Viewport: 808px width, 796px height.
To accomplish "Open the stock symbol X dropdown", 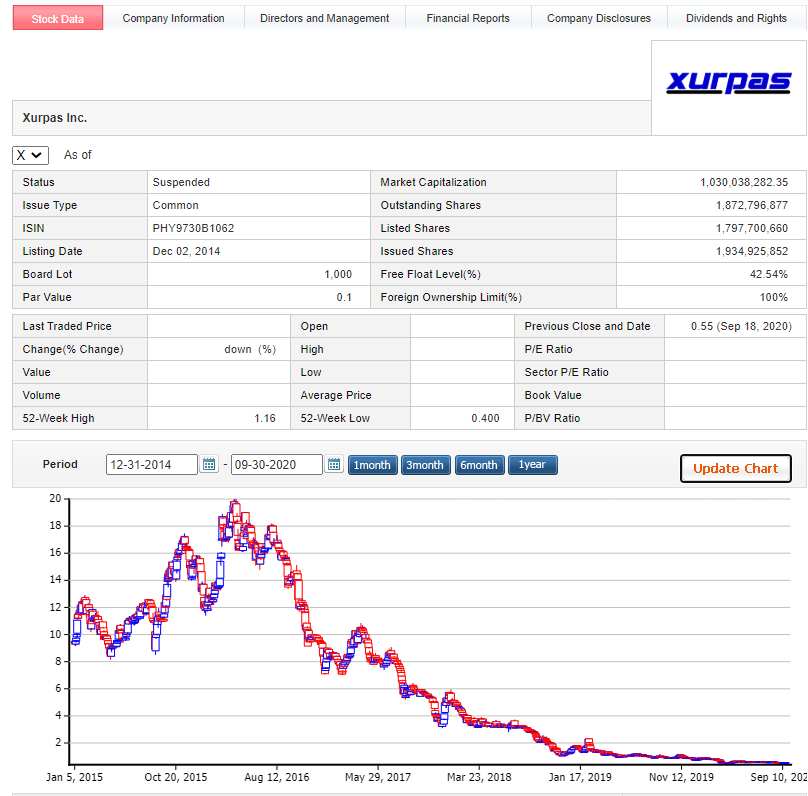I will pos(30,155).
